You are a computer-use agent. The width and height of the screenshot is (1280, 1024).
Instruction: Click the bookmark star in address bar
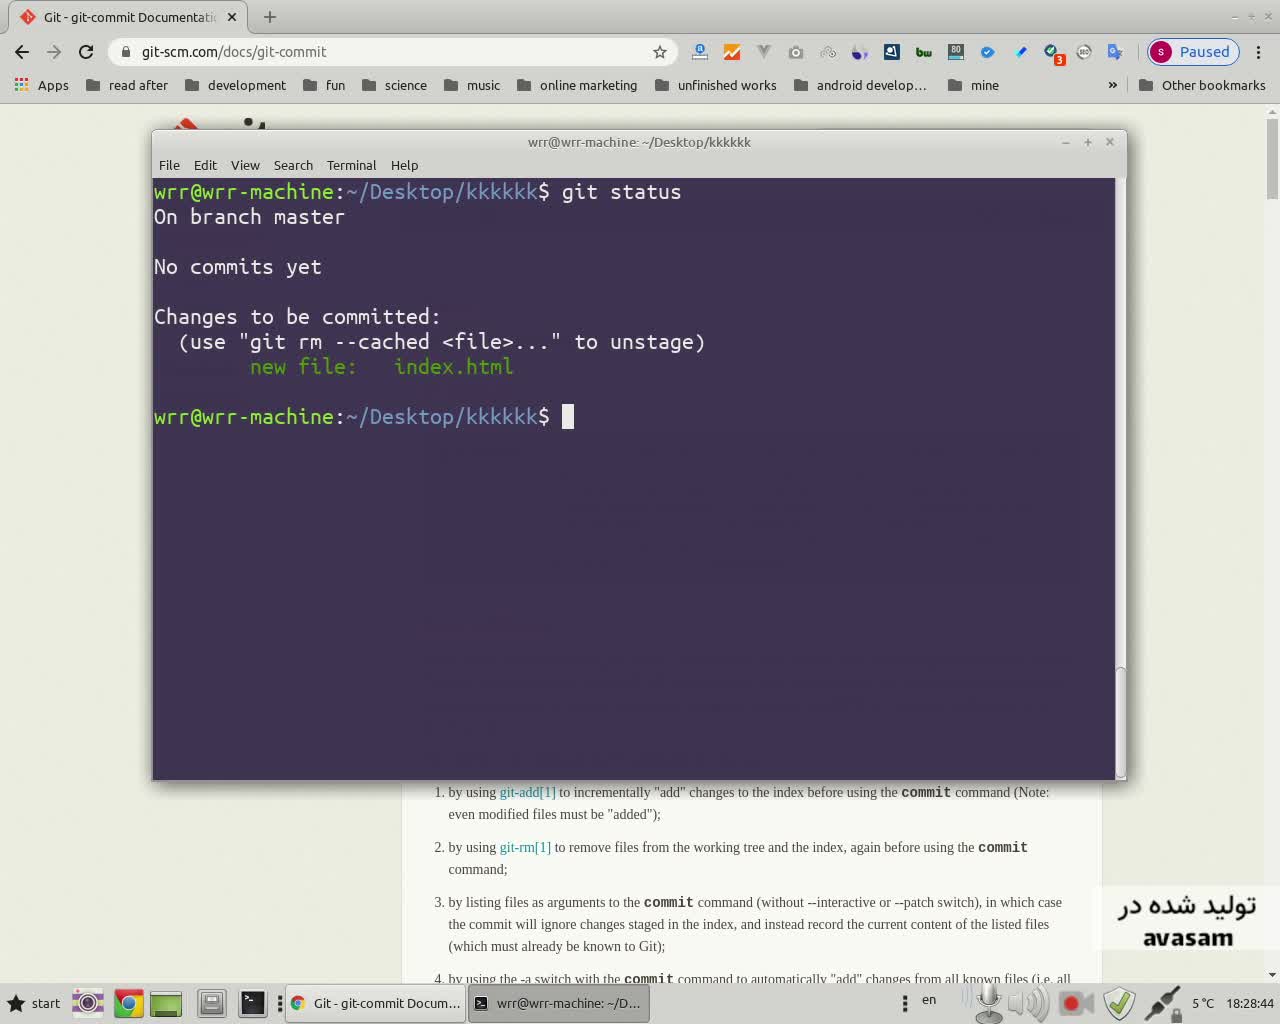(659, 52)
